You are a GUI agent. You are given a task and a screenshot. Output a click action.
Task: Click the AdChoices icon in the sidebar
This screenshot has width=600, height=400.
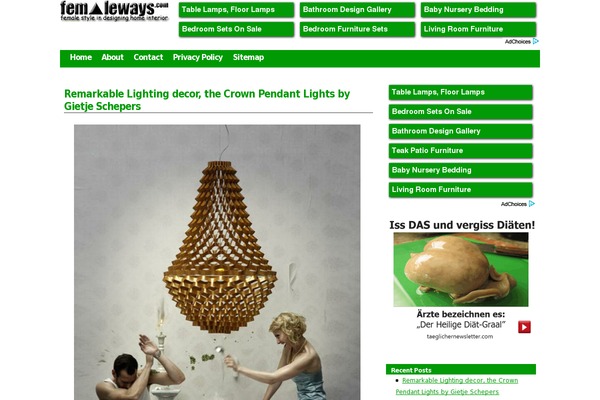tap(532, 204)
